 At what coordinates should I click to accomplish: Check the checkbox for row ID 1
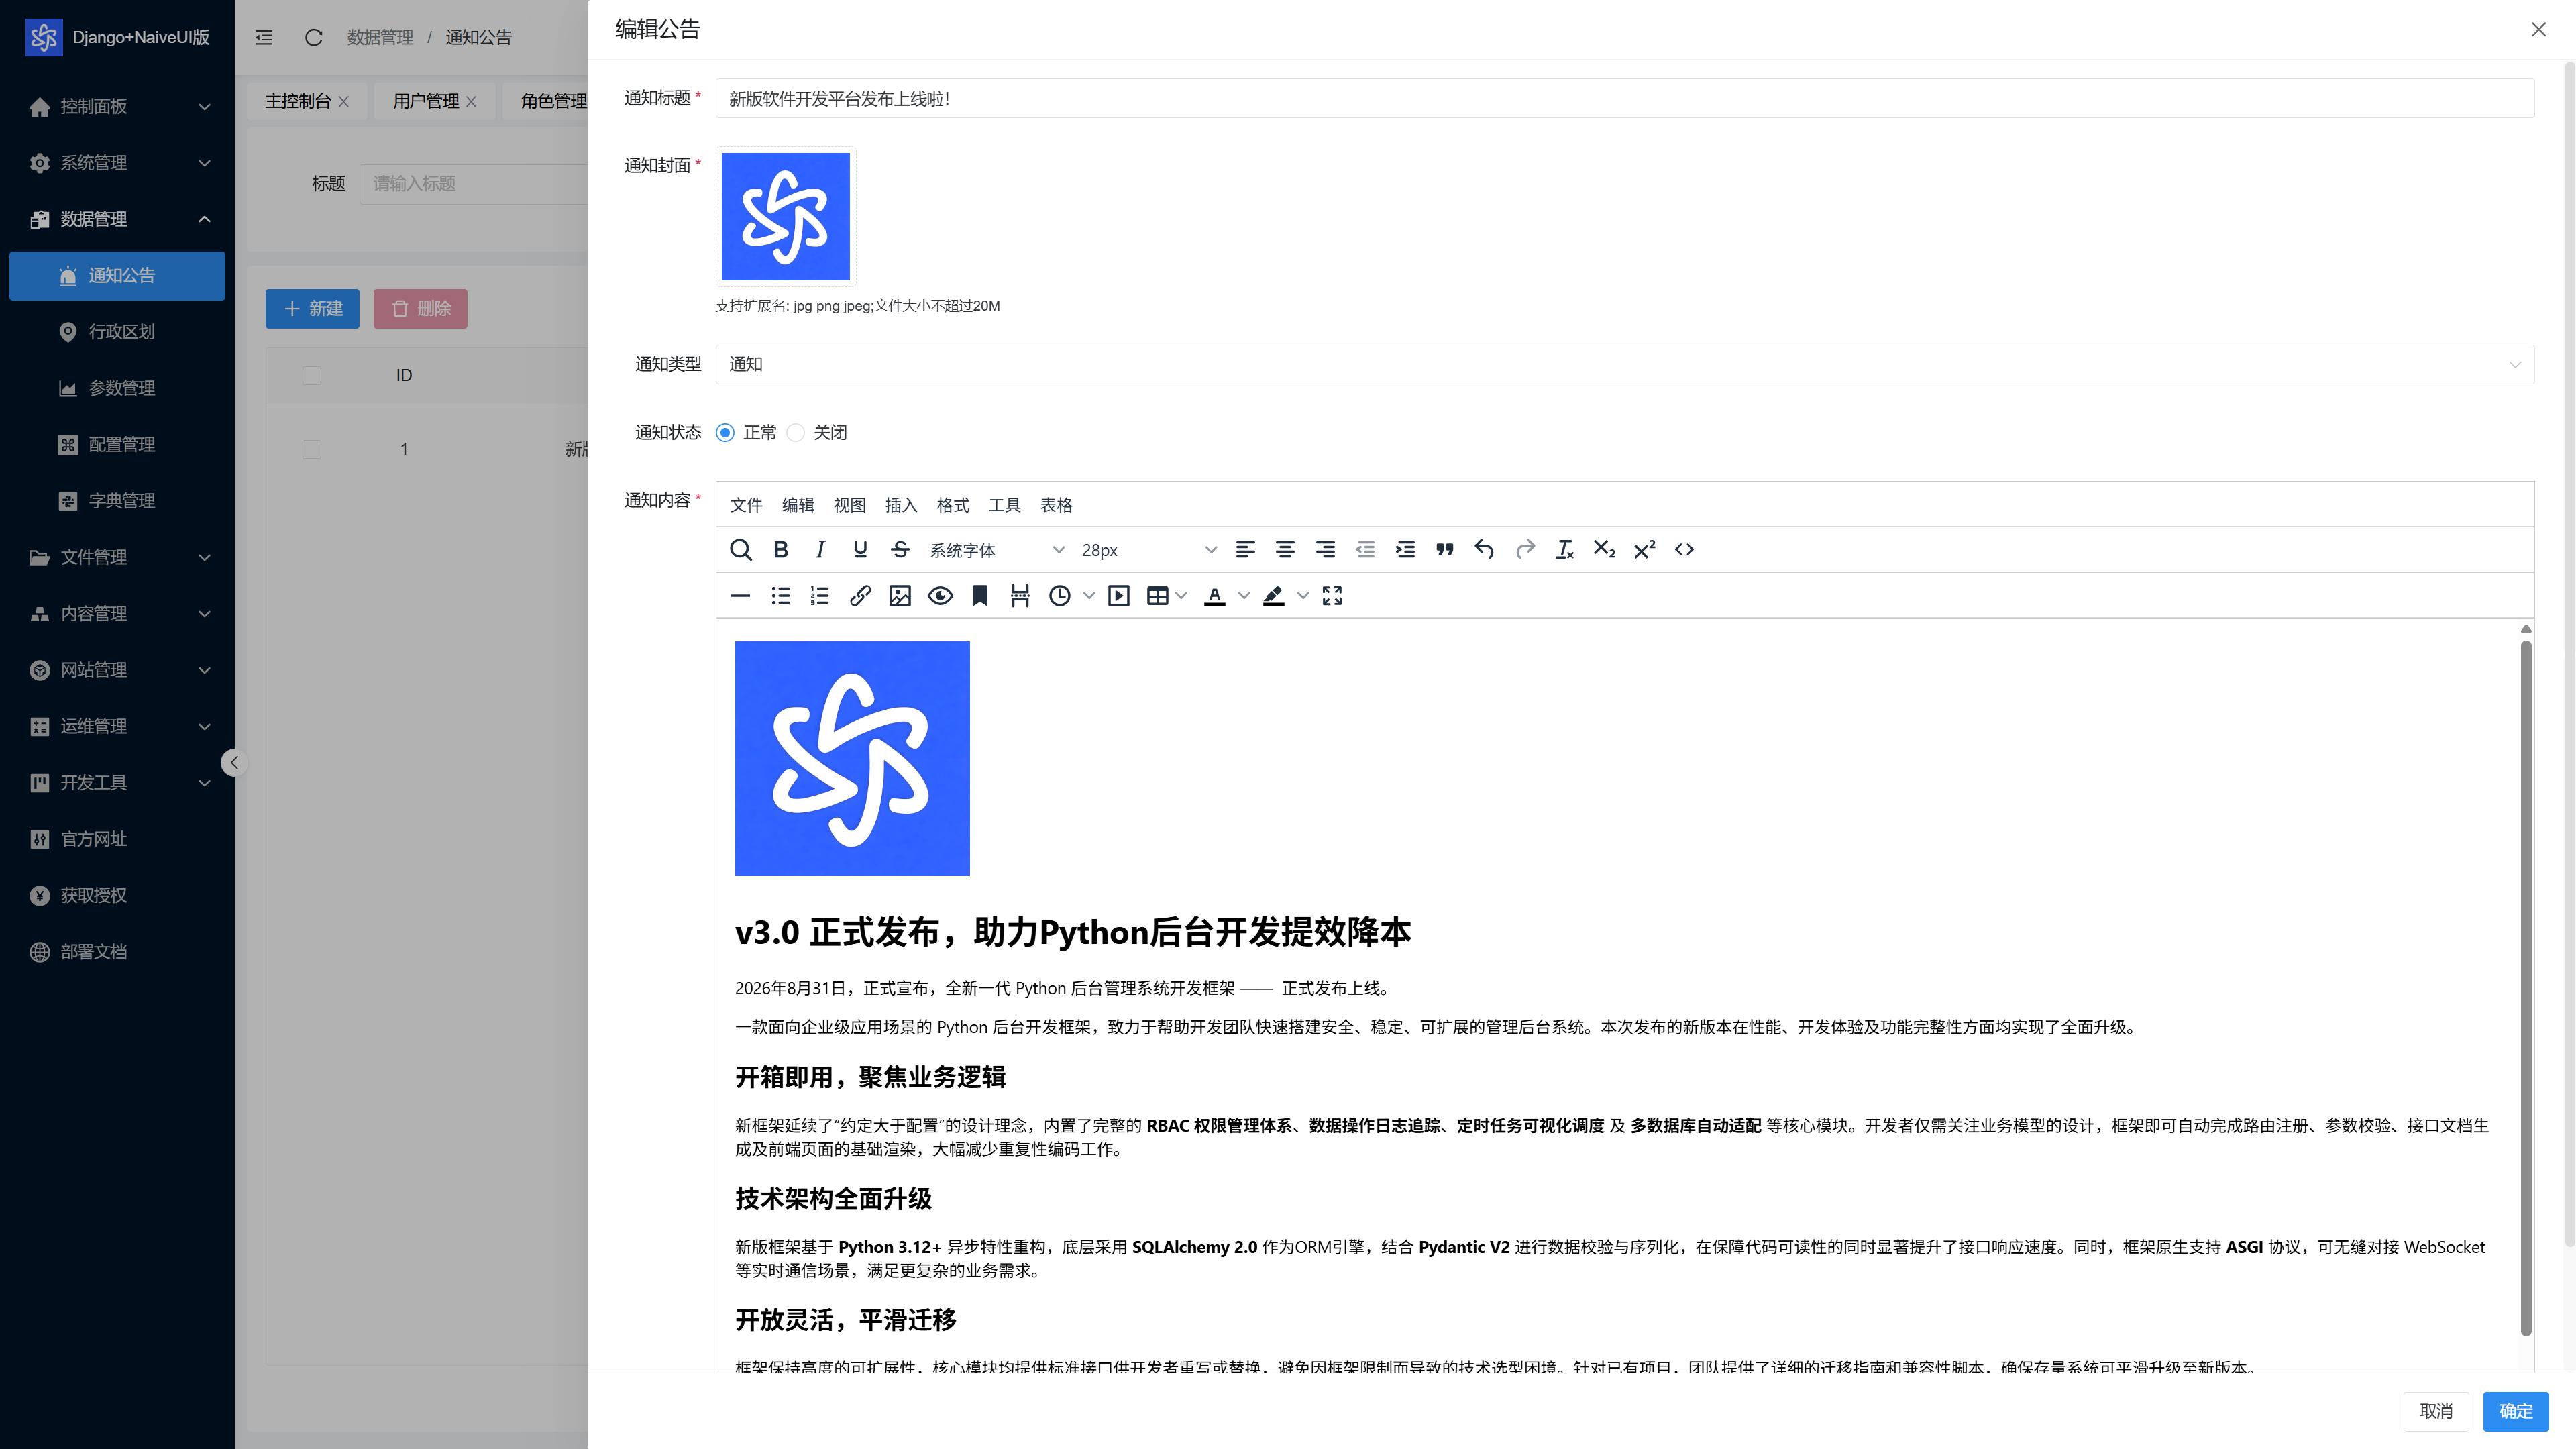(312, 449)
